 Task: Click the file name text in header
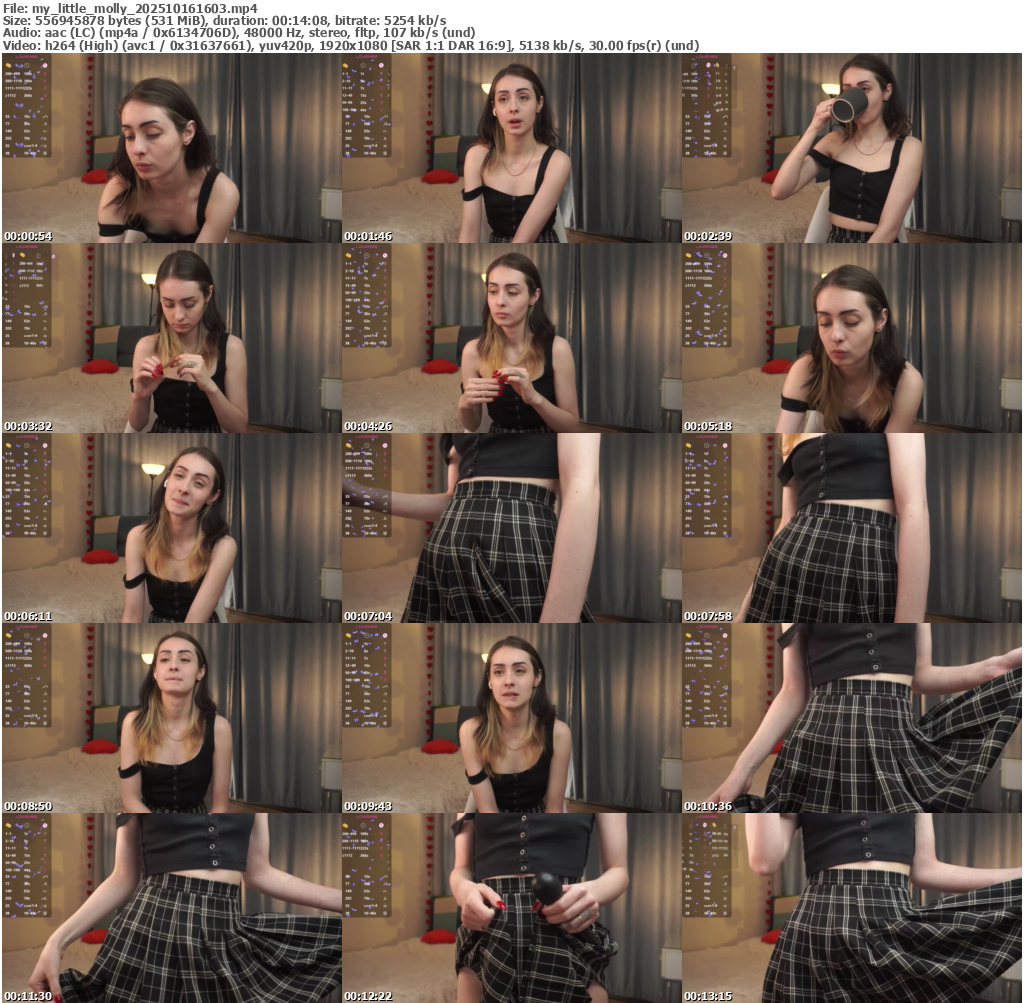pos(130,8)
